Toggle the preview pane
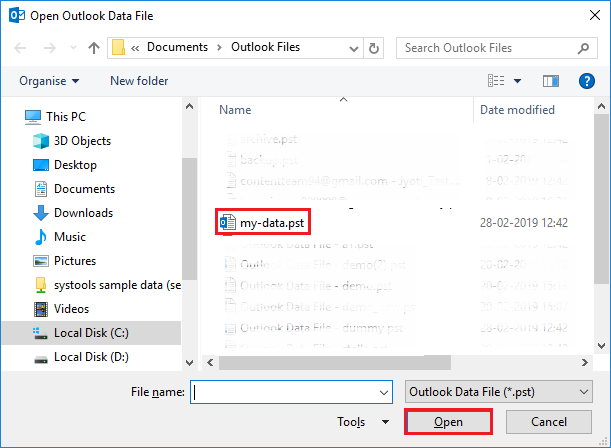The width and height of the screenshot is (611, 448). 551,81
